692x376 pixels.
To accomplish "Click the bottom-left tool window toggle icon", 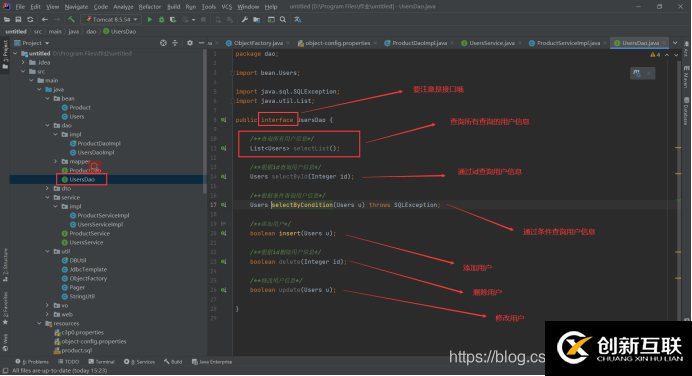I will 5,371.
